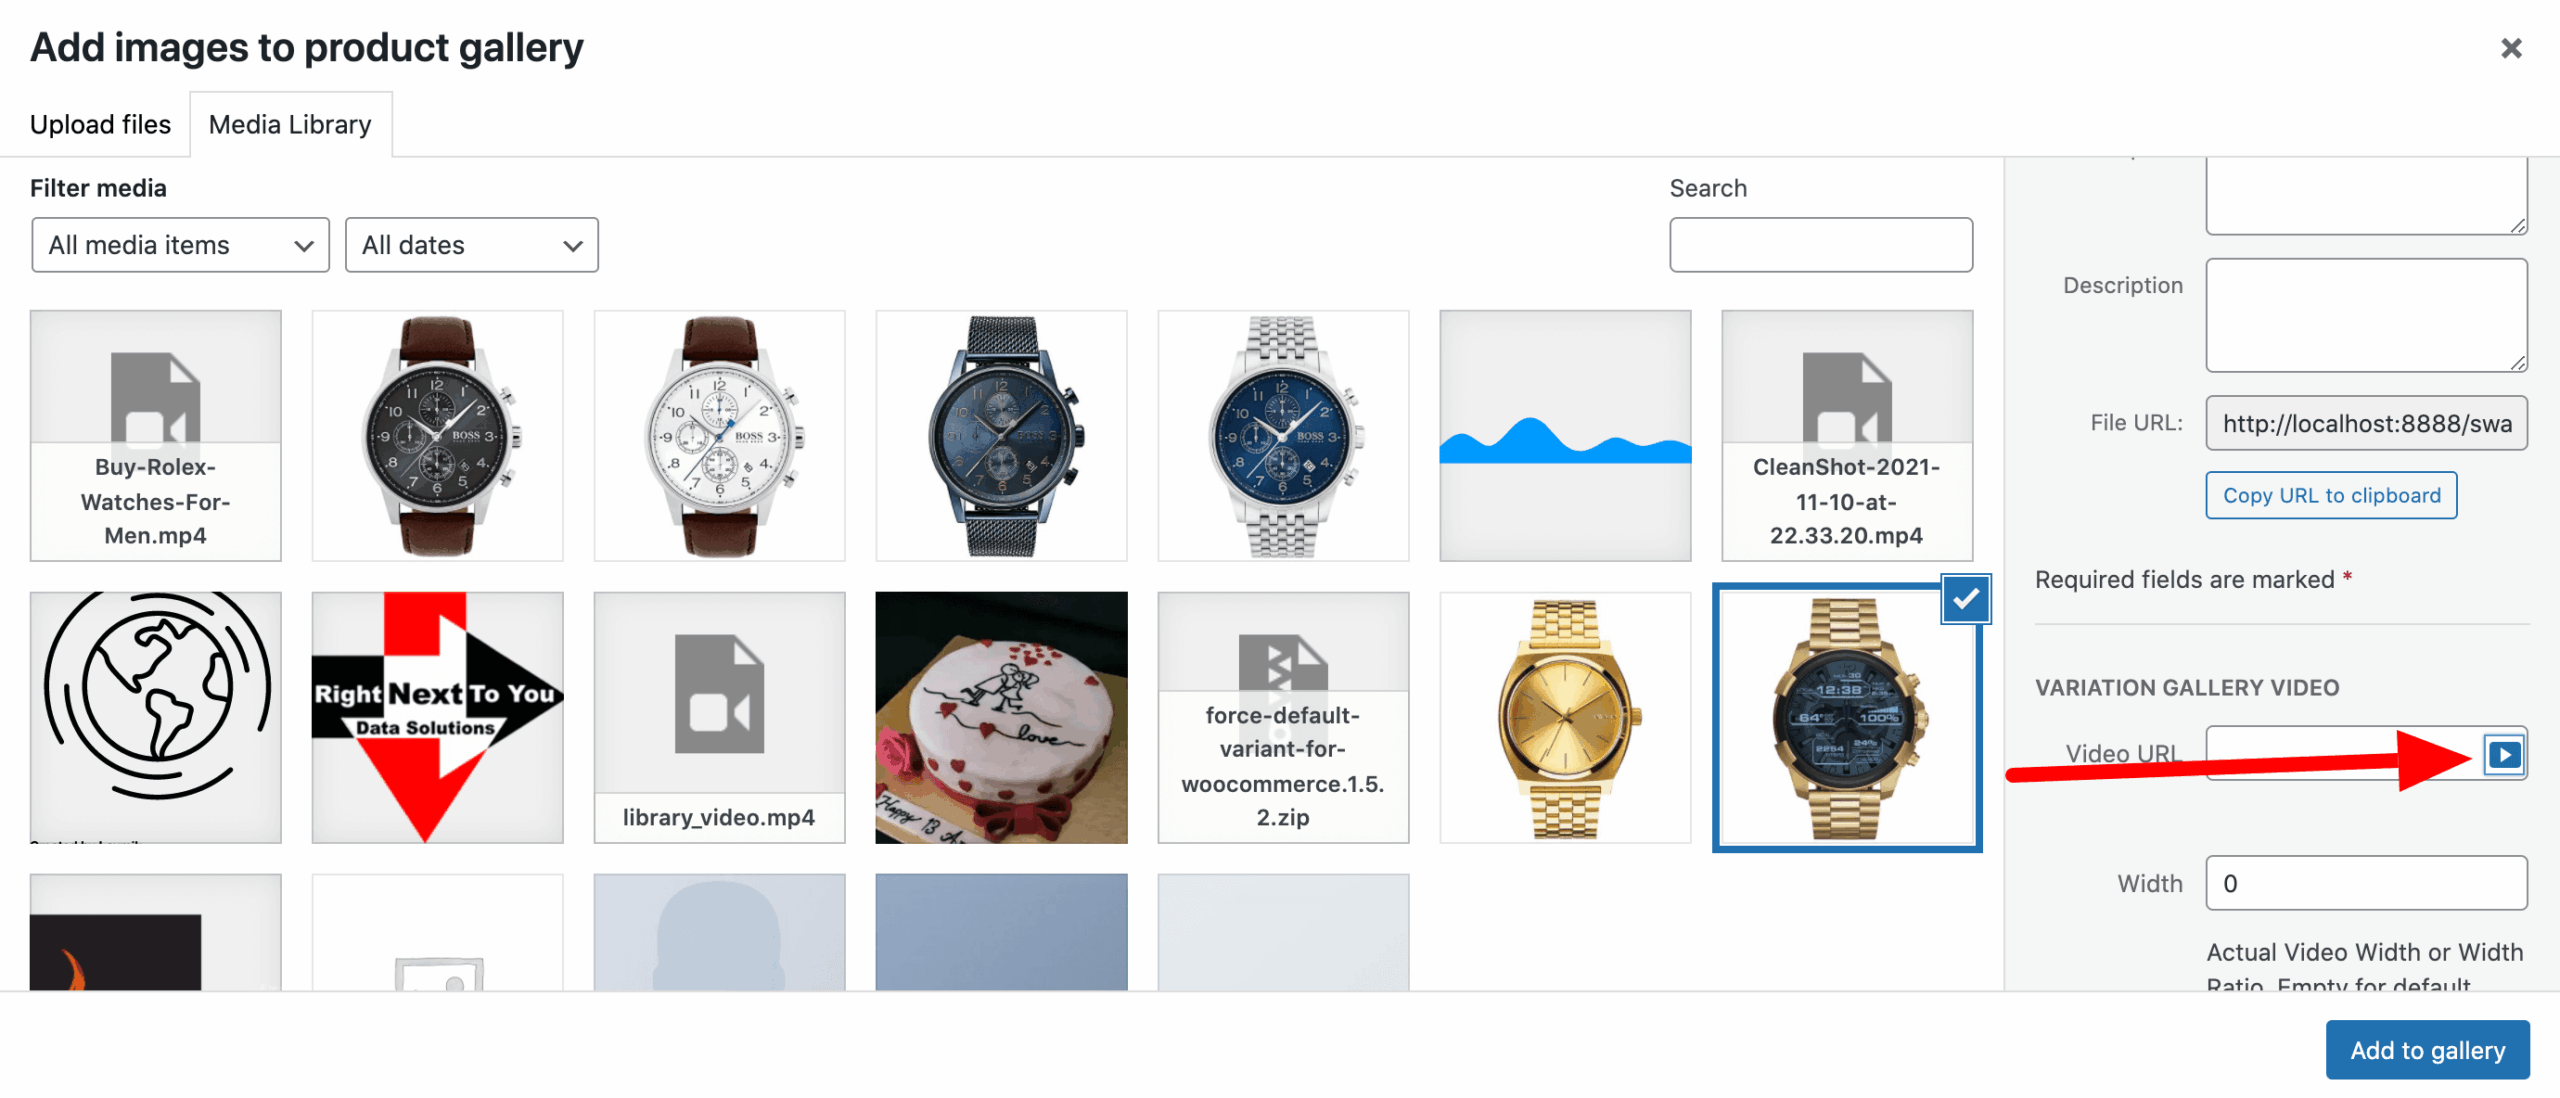Switch to the Upload files tab
2560x1098 pixels.
coord(100,124)
